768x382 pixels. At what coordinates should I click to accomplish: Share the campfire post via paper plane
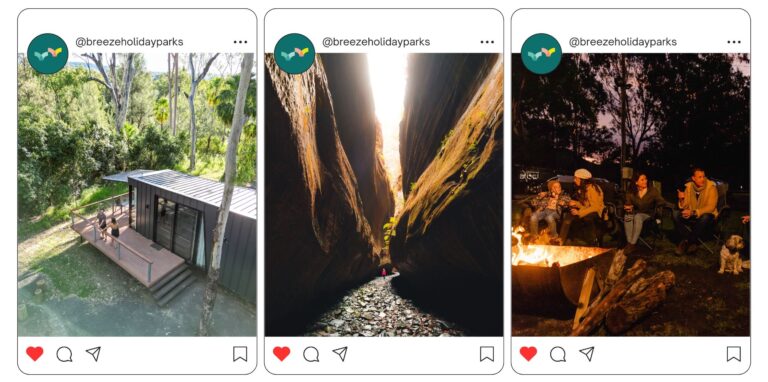[x=587, y=354]
